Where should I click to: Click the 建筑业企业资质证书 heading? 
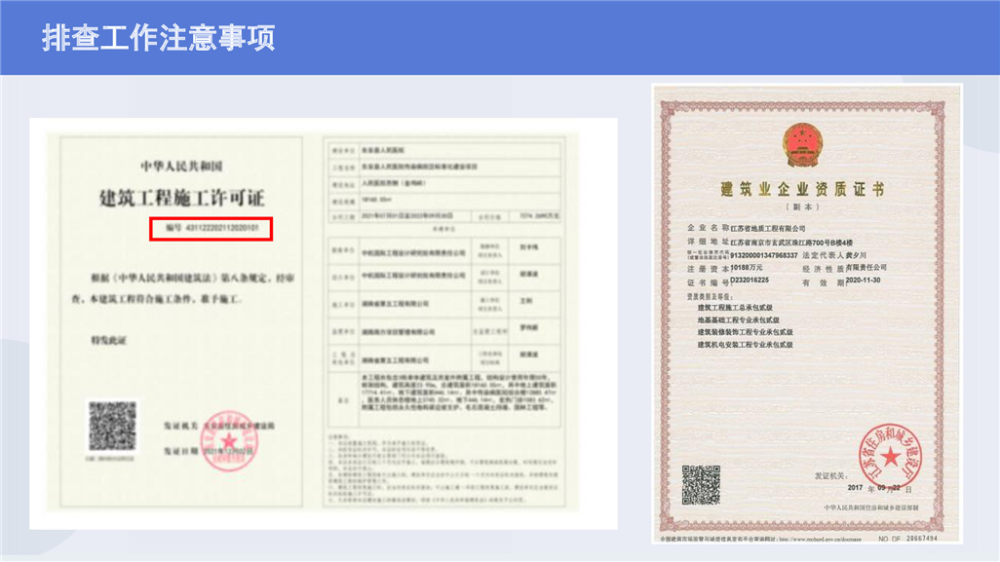click(x=801, y=189)
